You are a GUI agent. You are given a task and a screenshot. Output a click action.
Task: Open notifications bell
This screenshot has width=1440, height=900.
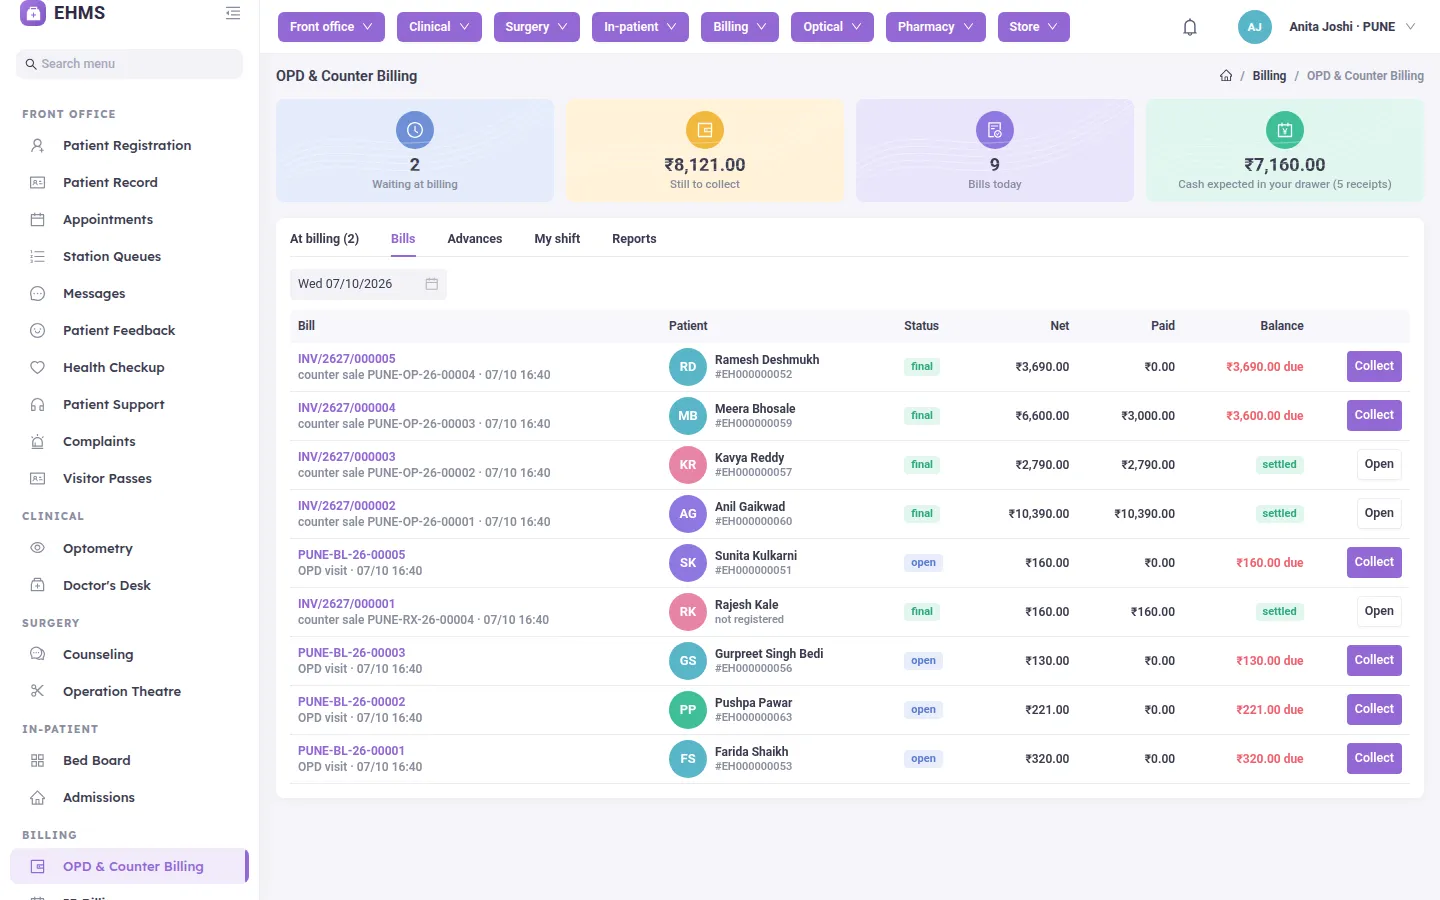(x=1190, y=27)
